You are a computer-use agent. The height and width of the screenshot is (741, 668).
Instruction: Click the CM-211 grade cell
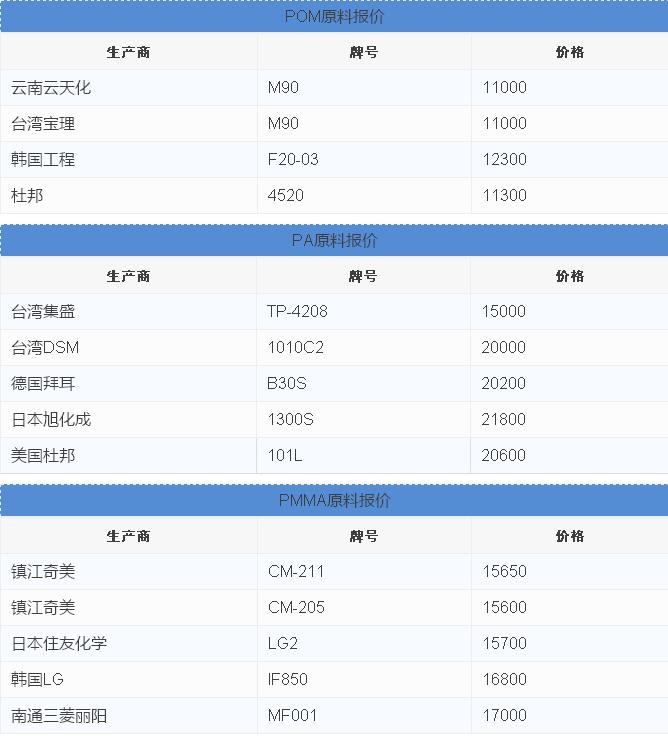364,571
